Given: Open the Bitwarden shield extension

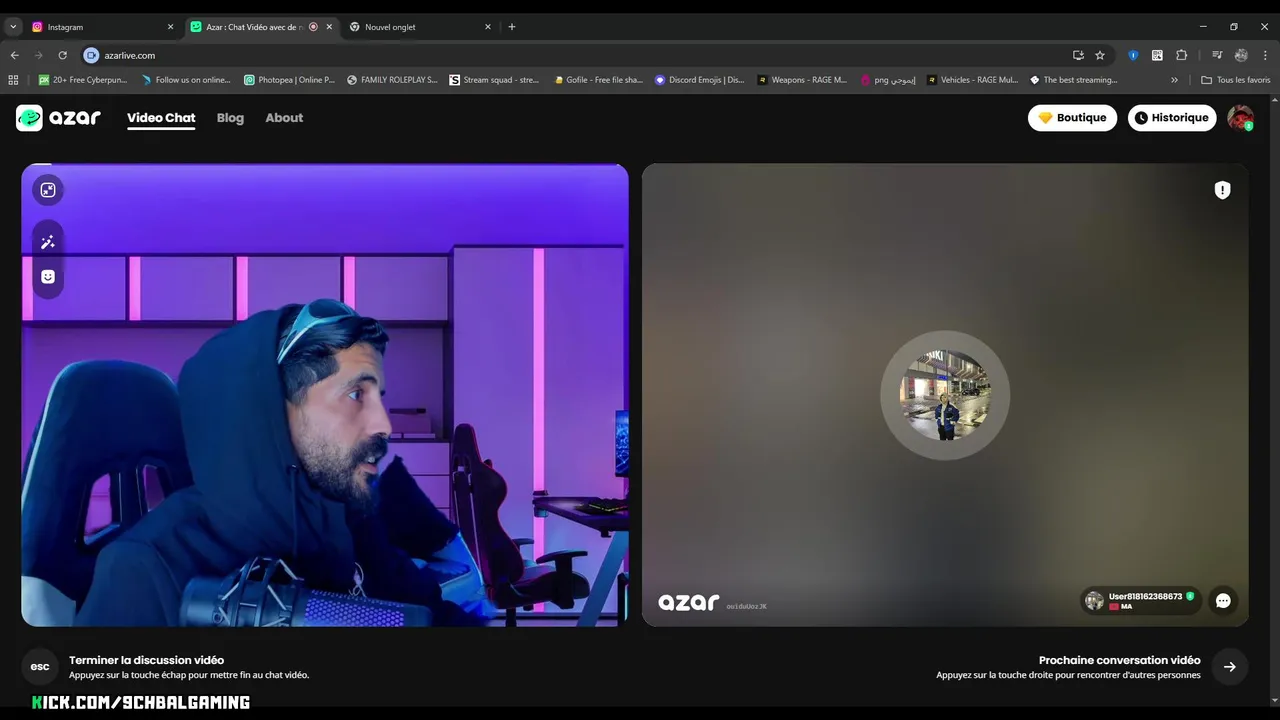Looking at the screenshot, I should (x=1133, y=55).
